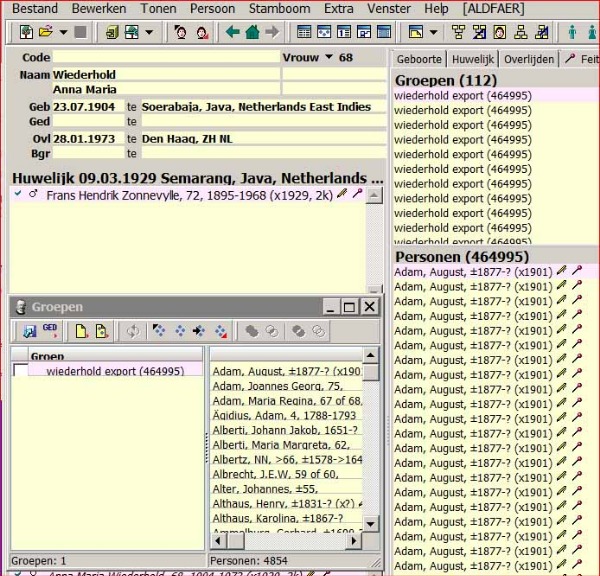
Task: Click pencil icon beside Frans Hendrik Zonnevylle
Action: coord(342,195)
